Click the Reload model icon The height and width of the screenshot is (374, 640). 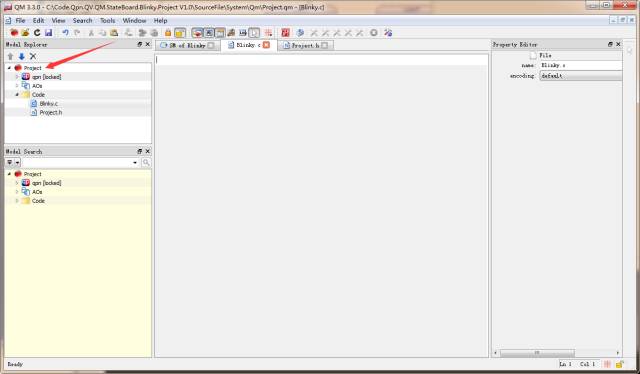(37, 33)
